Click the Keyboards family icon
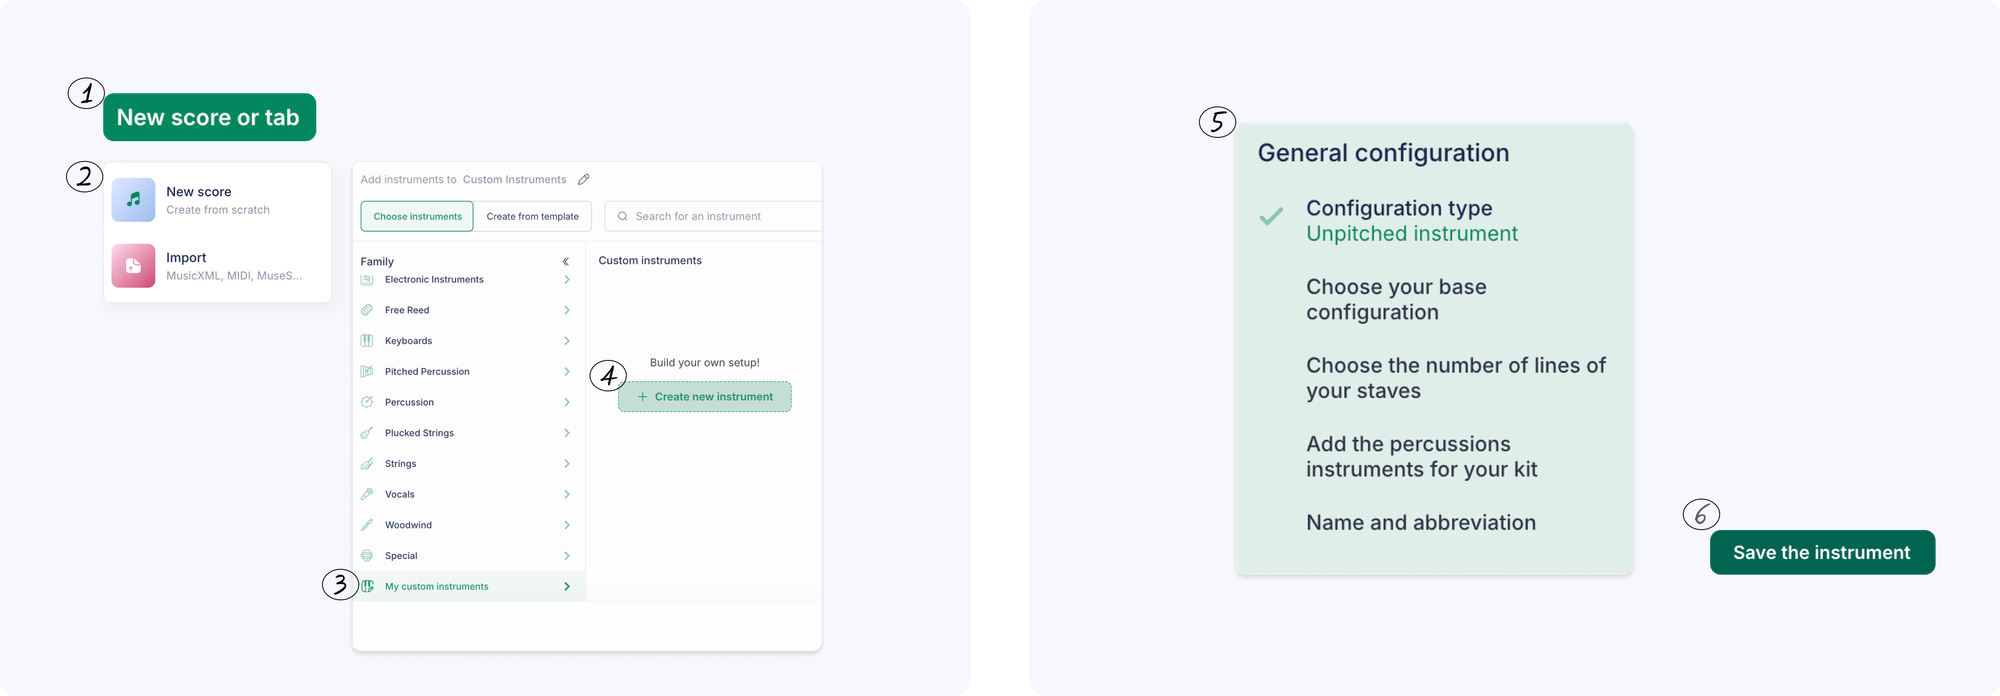The width and height of the screenshot is (2000, 696). pyautogui.click(x=367, y=341)
